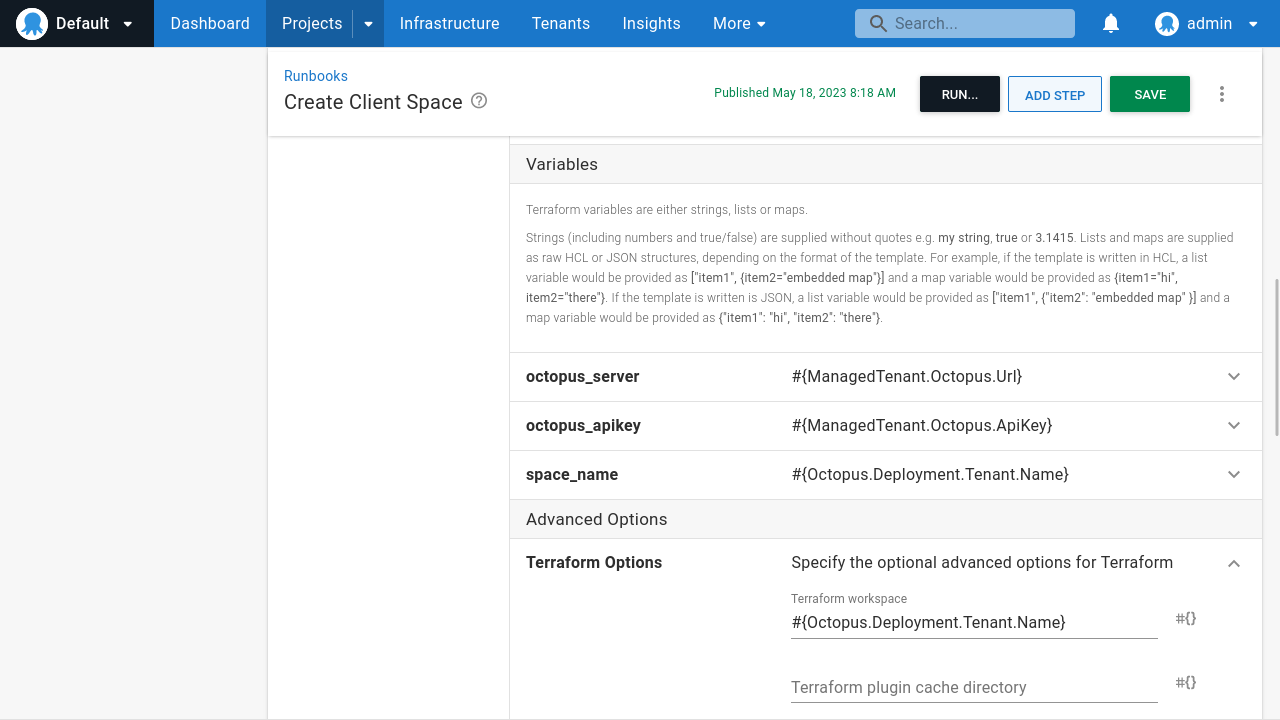This screenshot has width=1280, height=720.
Task: Open the More navigation menu
Action: click(739, 23)
